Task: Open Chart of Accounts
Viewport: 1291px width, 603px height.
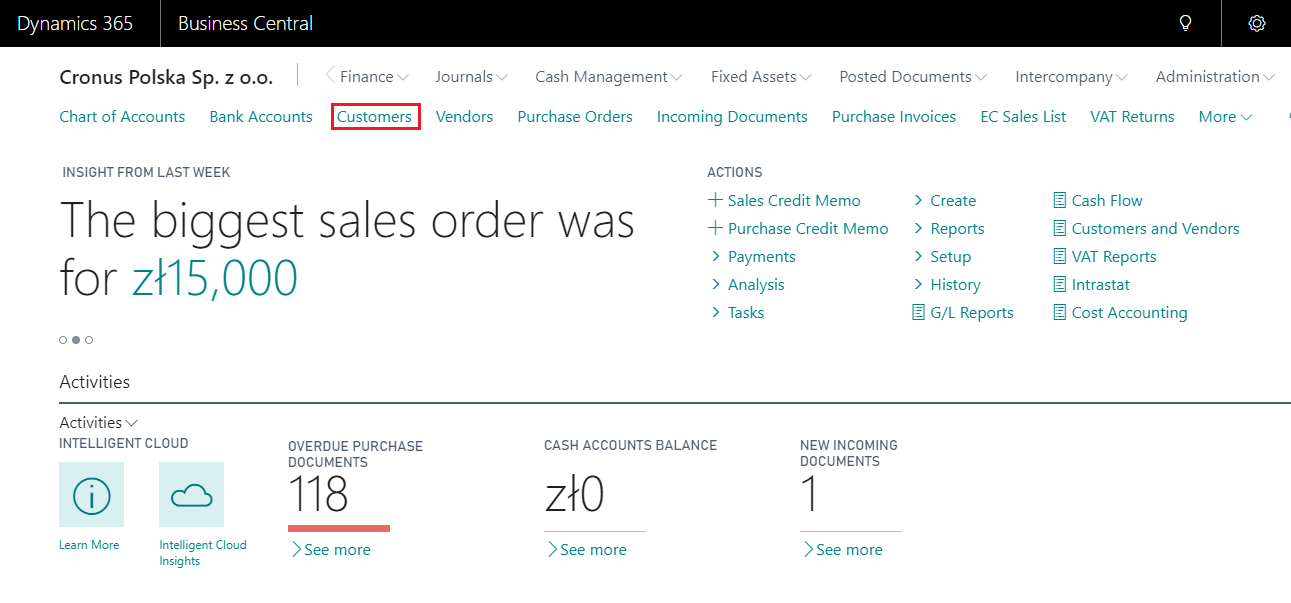Action: coord(122,116)
